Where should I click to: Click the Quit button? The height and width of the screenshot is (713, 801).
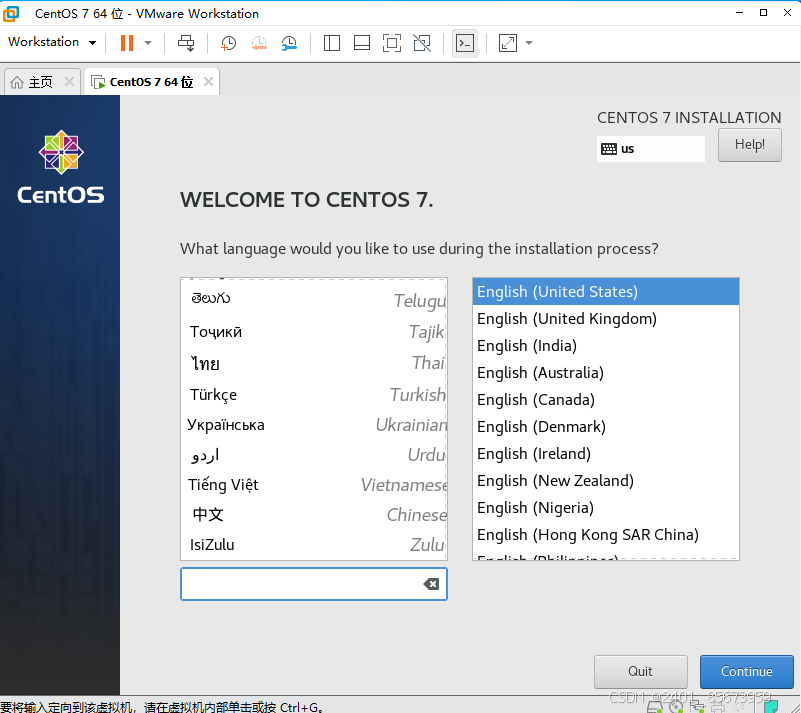[x=641, y=672]
